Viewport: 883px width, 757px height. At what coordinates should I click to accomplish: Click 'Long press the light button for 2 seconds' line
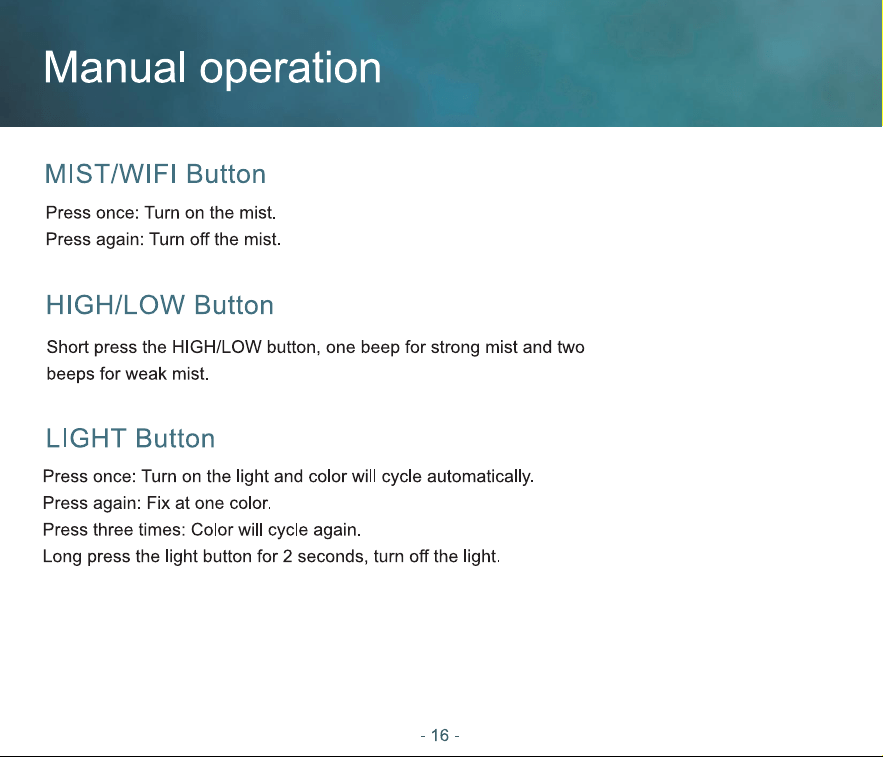pos(271,556)
